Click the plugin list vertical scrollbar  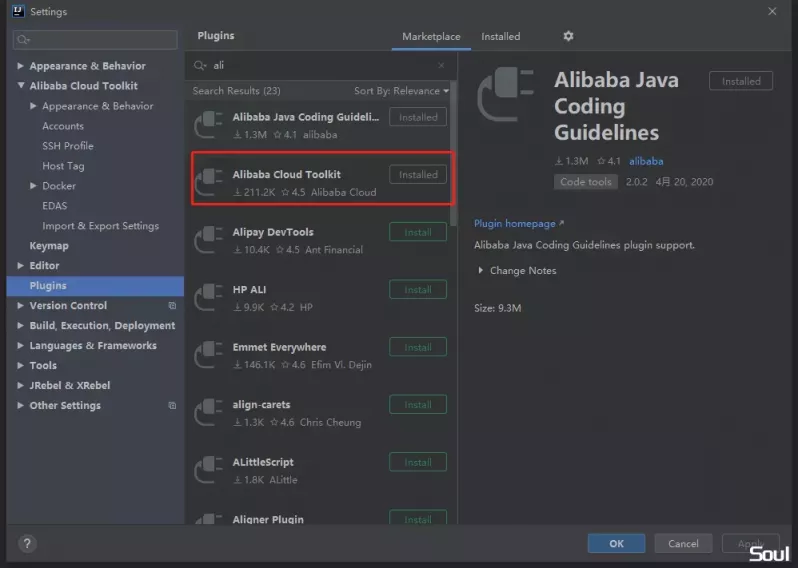click(453, 153)
